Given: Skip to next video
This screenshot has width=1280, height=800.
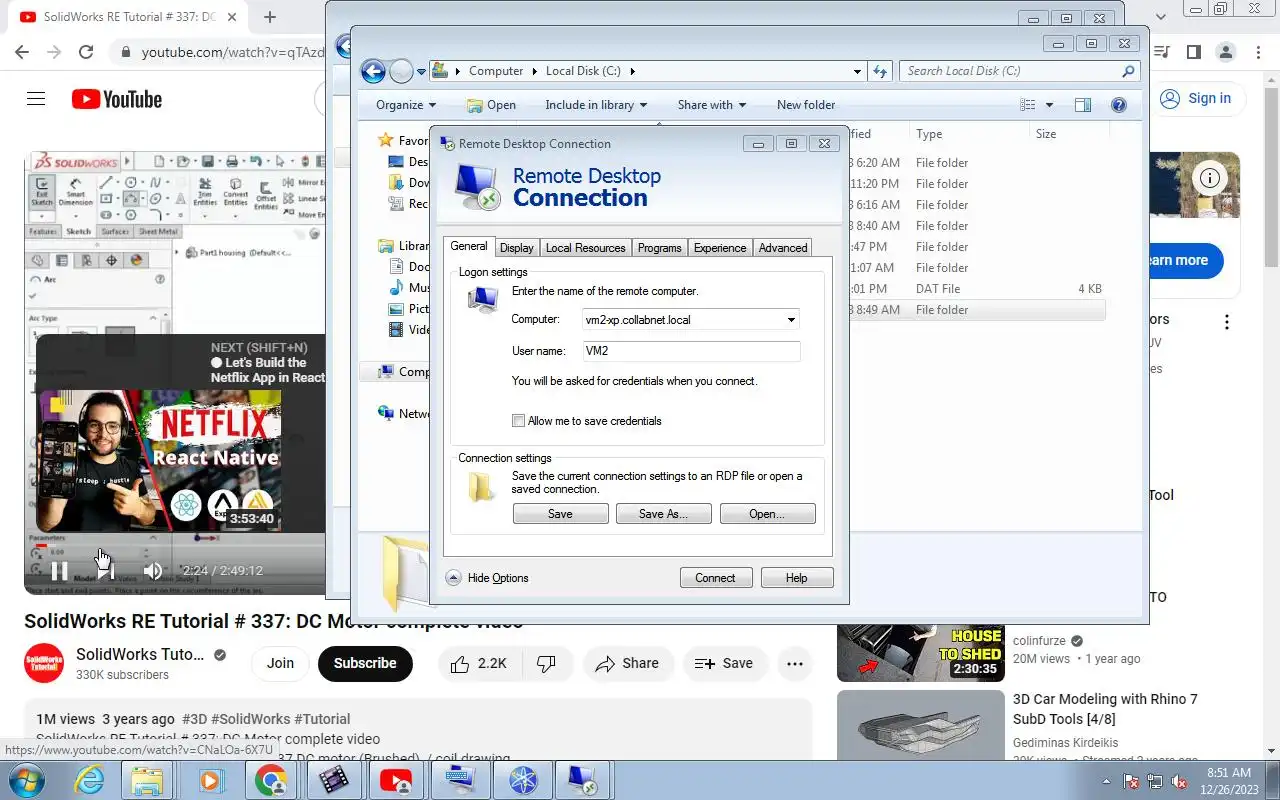Looking at the screenshot, I should pyautogui.click(x=106, y=571).
